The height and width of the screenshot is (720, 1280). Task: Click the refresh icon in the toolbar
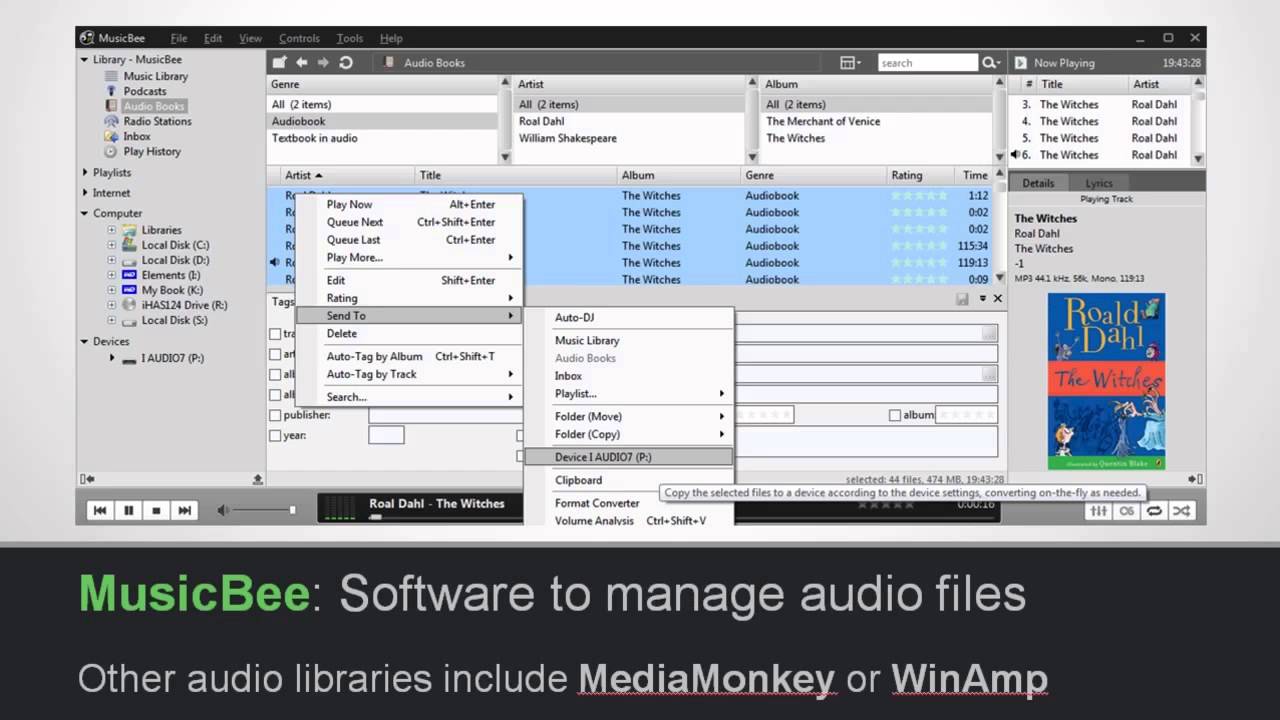point(346,62)
